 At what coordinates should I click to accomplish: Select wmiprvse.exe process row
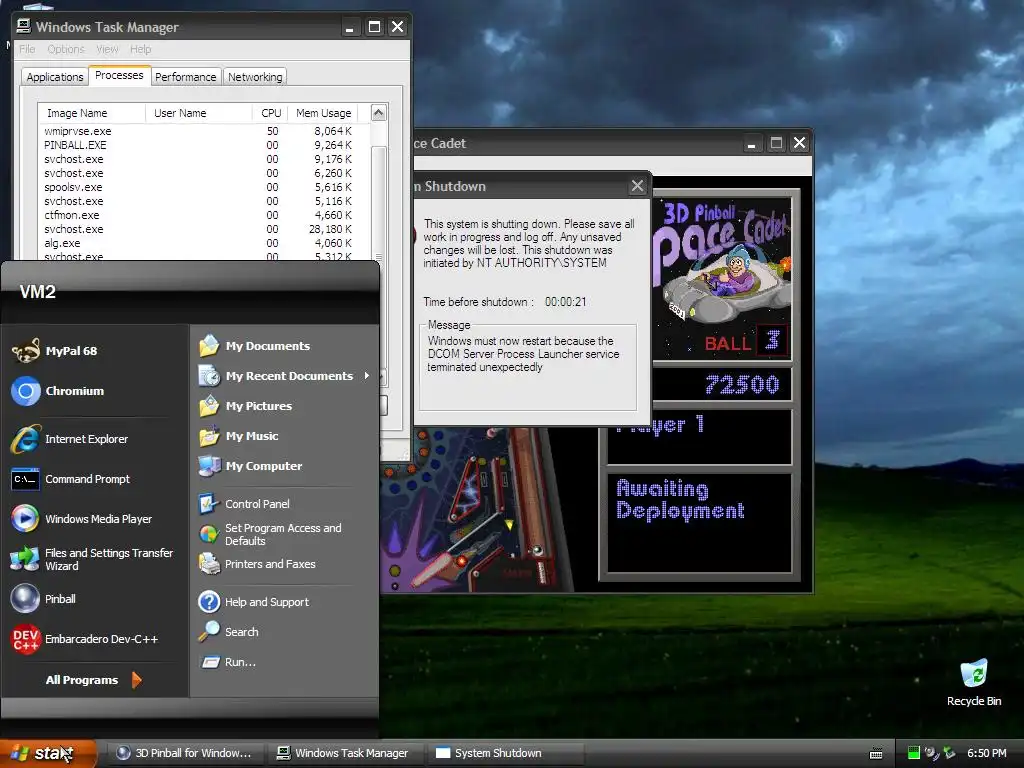point(204,131)
